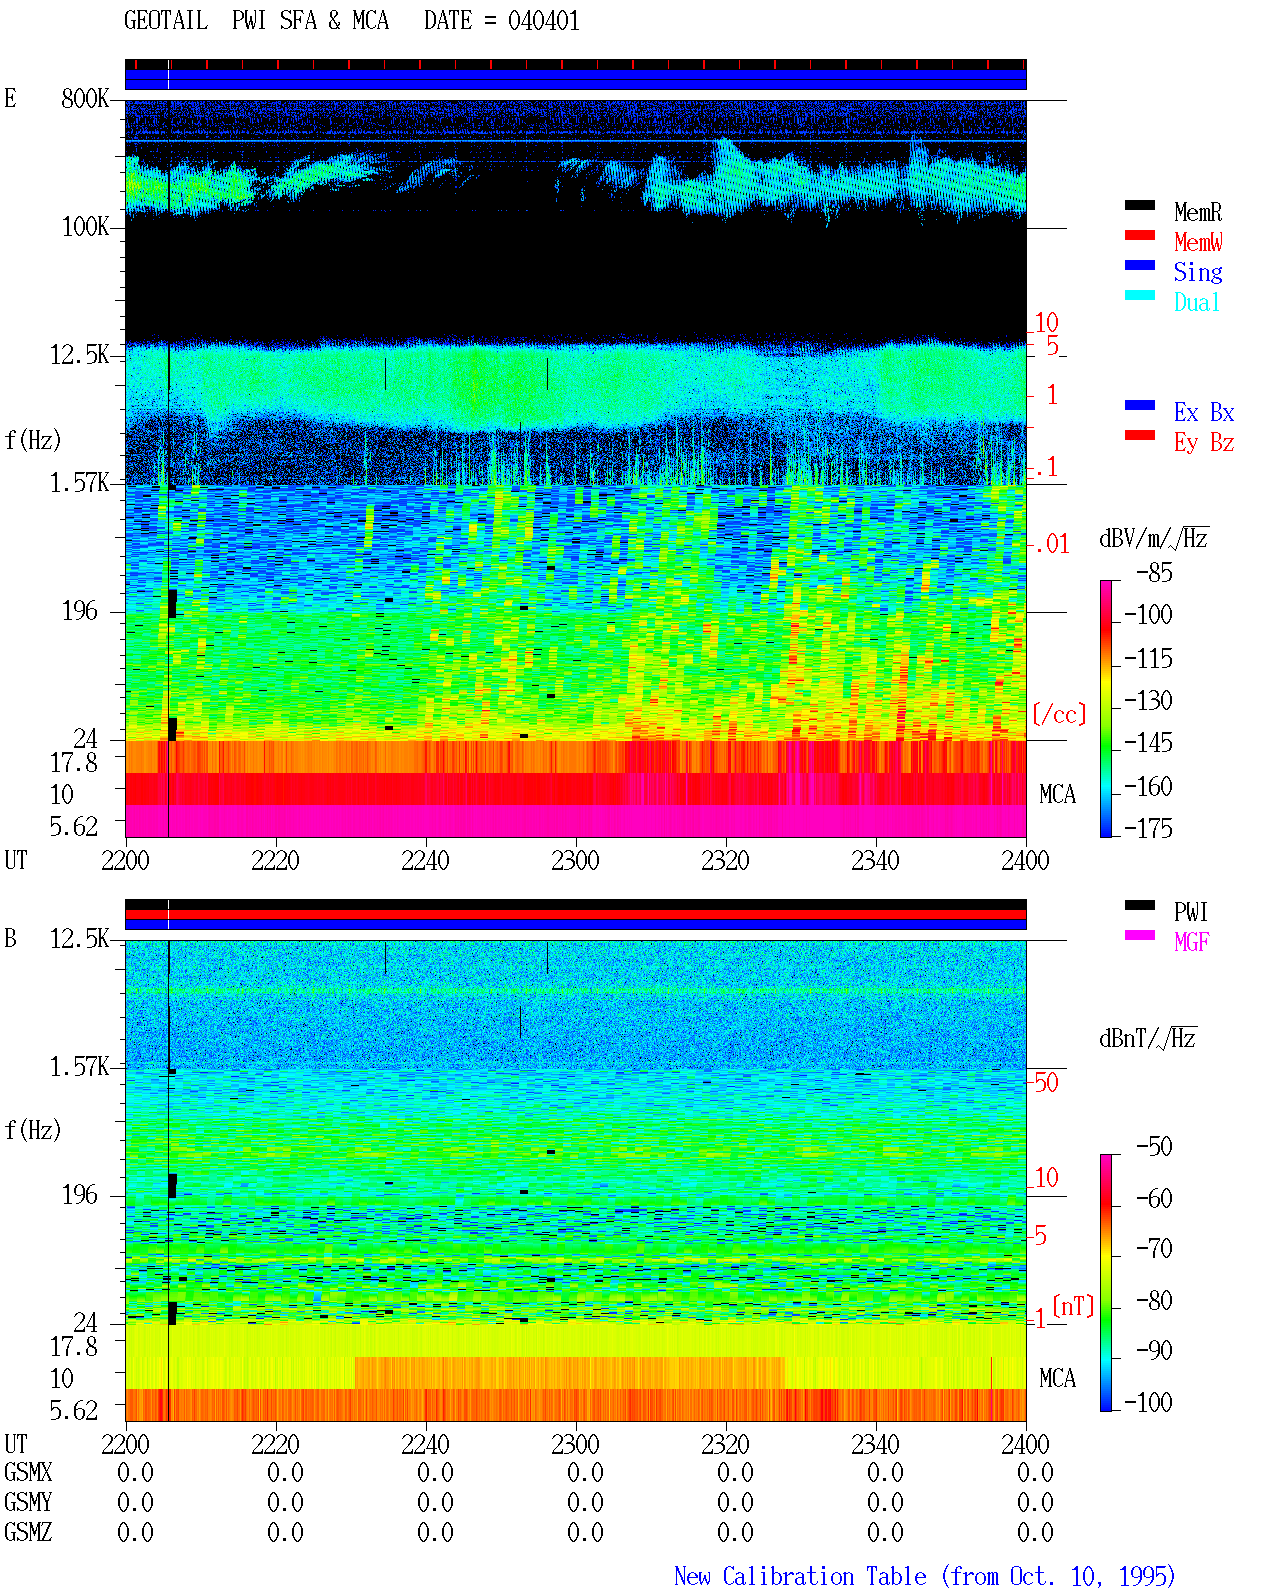This screenshot has width=1280, height=1593.
Task: Click the black MemR legend swatch
Action: click(1140, 205)
